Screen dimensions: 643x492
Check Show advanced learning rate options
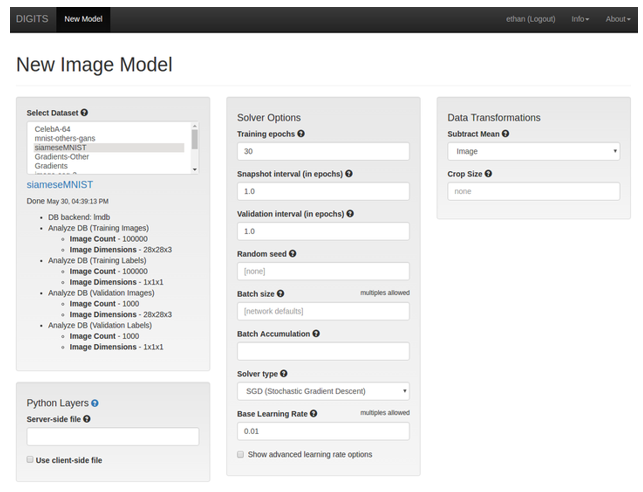click(x=241, y=454)
